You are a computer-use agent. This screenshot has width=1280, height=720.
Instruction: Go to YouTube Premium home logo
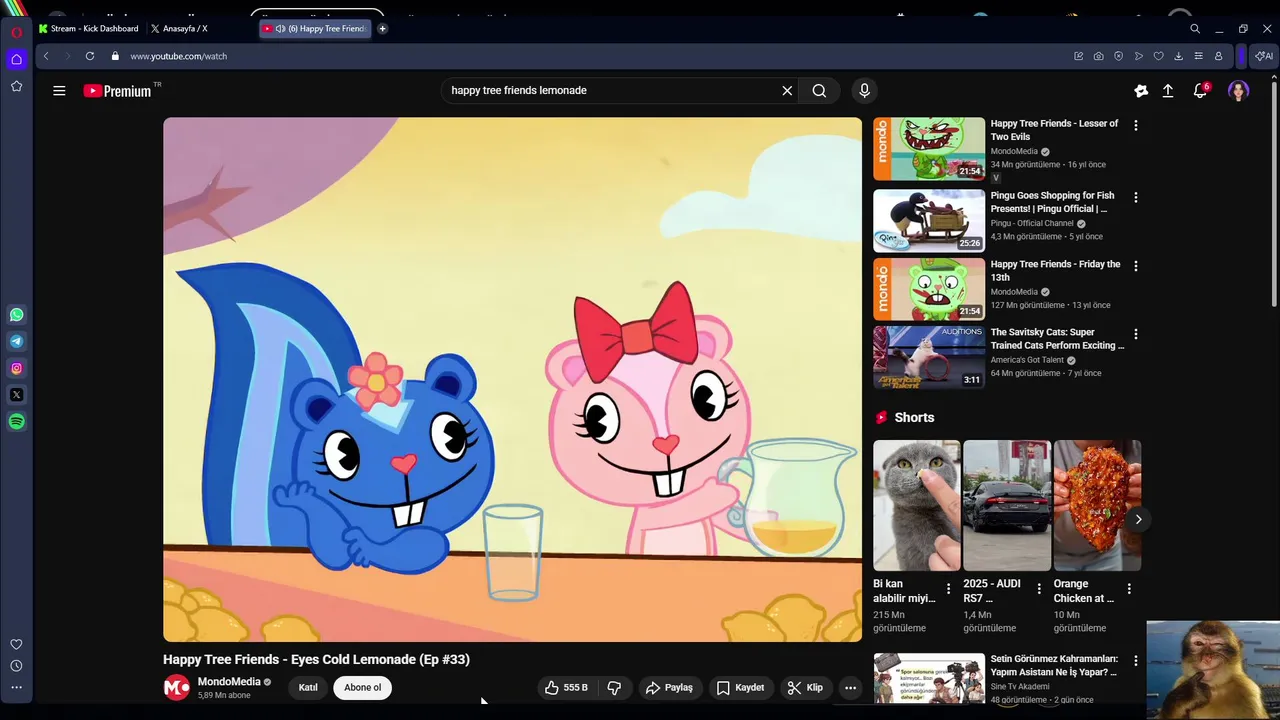click(x=118, y=91)
